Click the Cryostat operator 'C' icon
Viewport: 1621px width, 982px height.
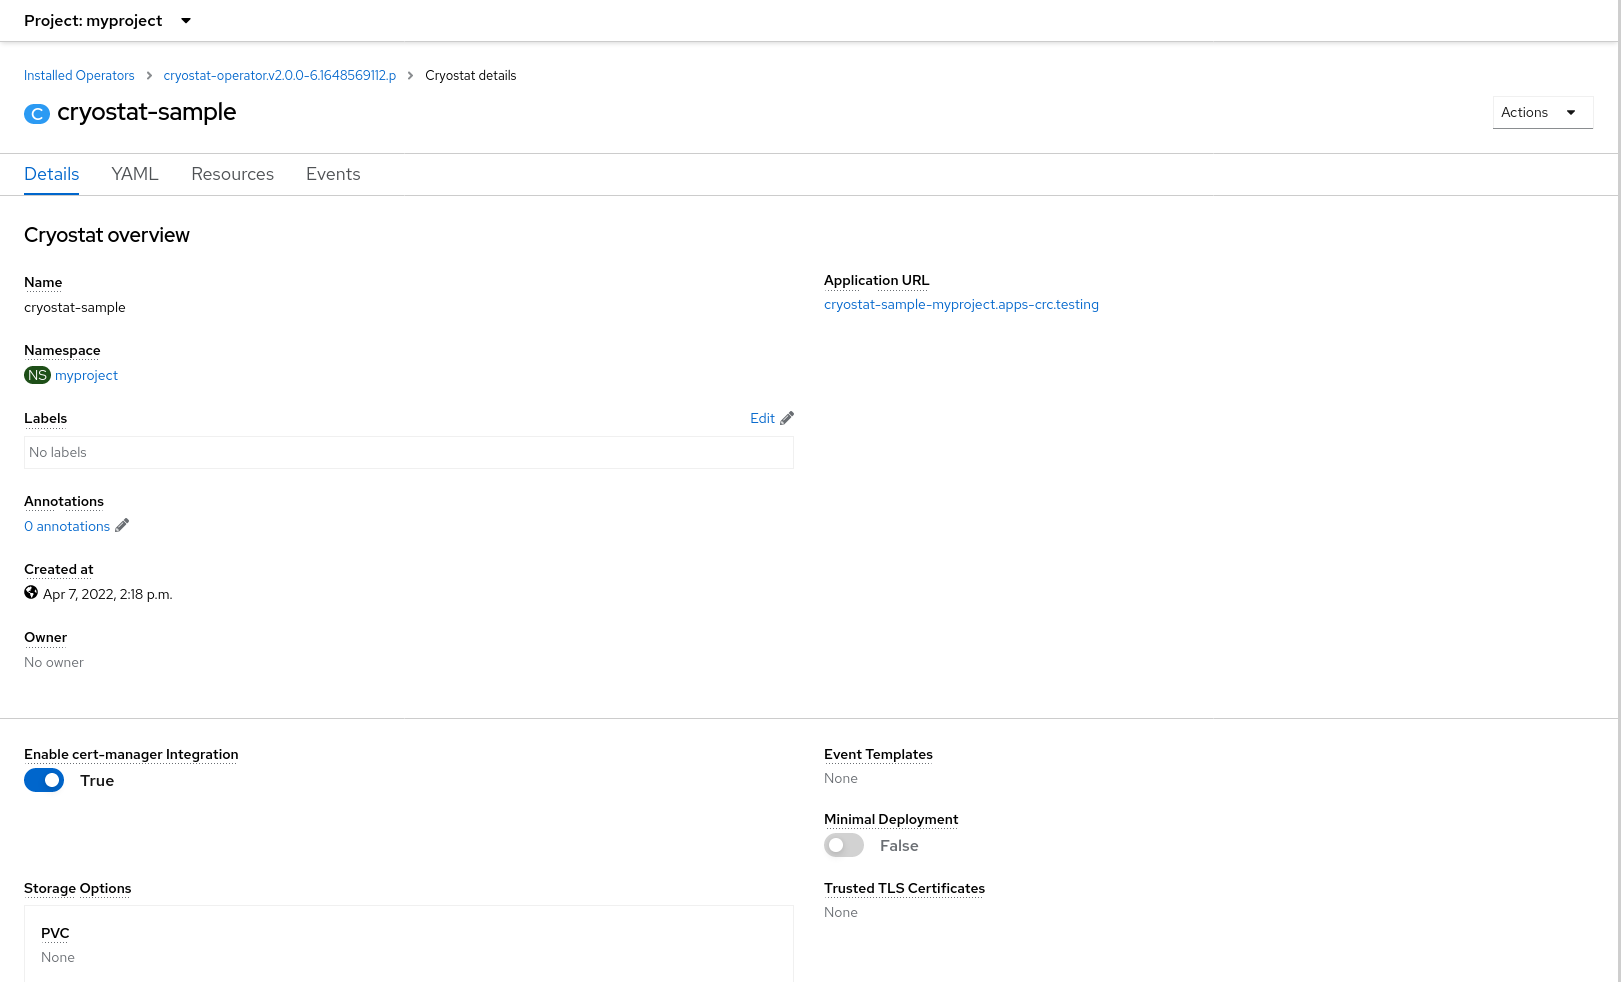[37, 113]
